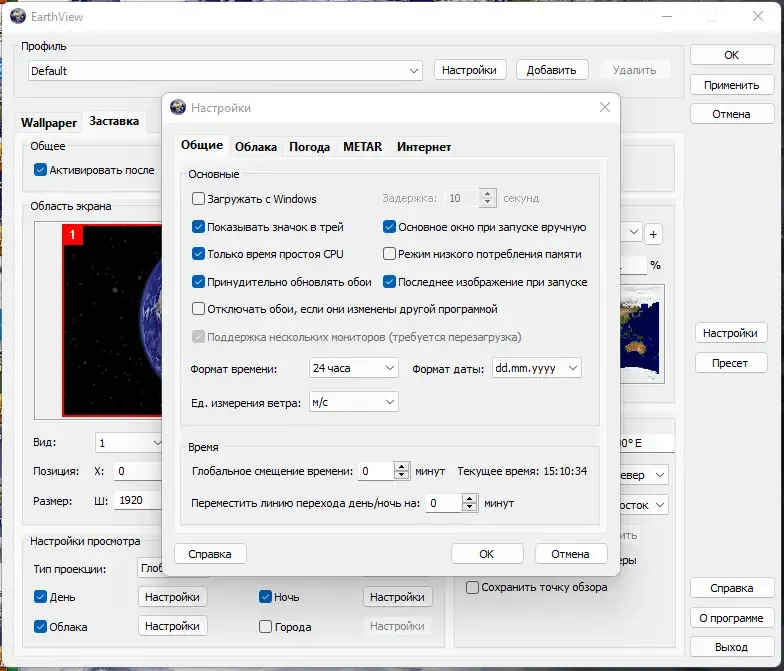Toggle Активировать после checkbox in the main window

(x=40, y=170)
